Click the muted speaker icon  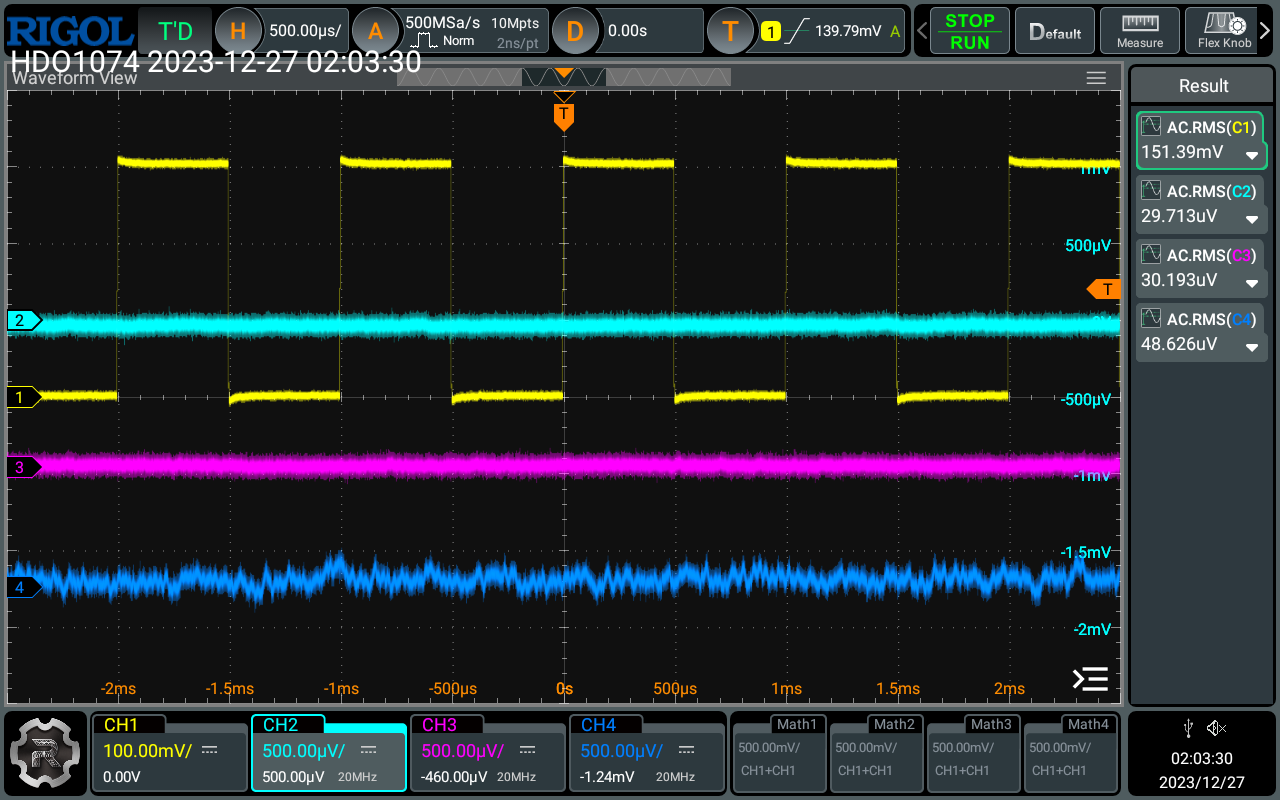pyautogui.click(x=1217, y=728)
